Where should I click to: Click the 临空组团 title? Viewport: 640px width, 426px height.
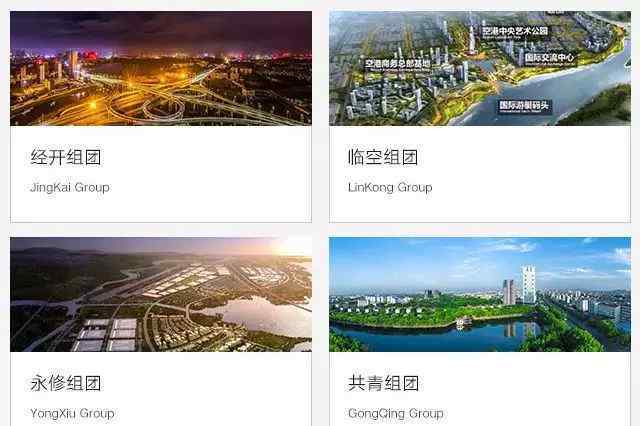click(383, 157)
